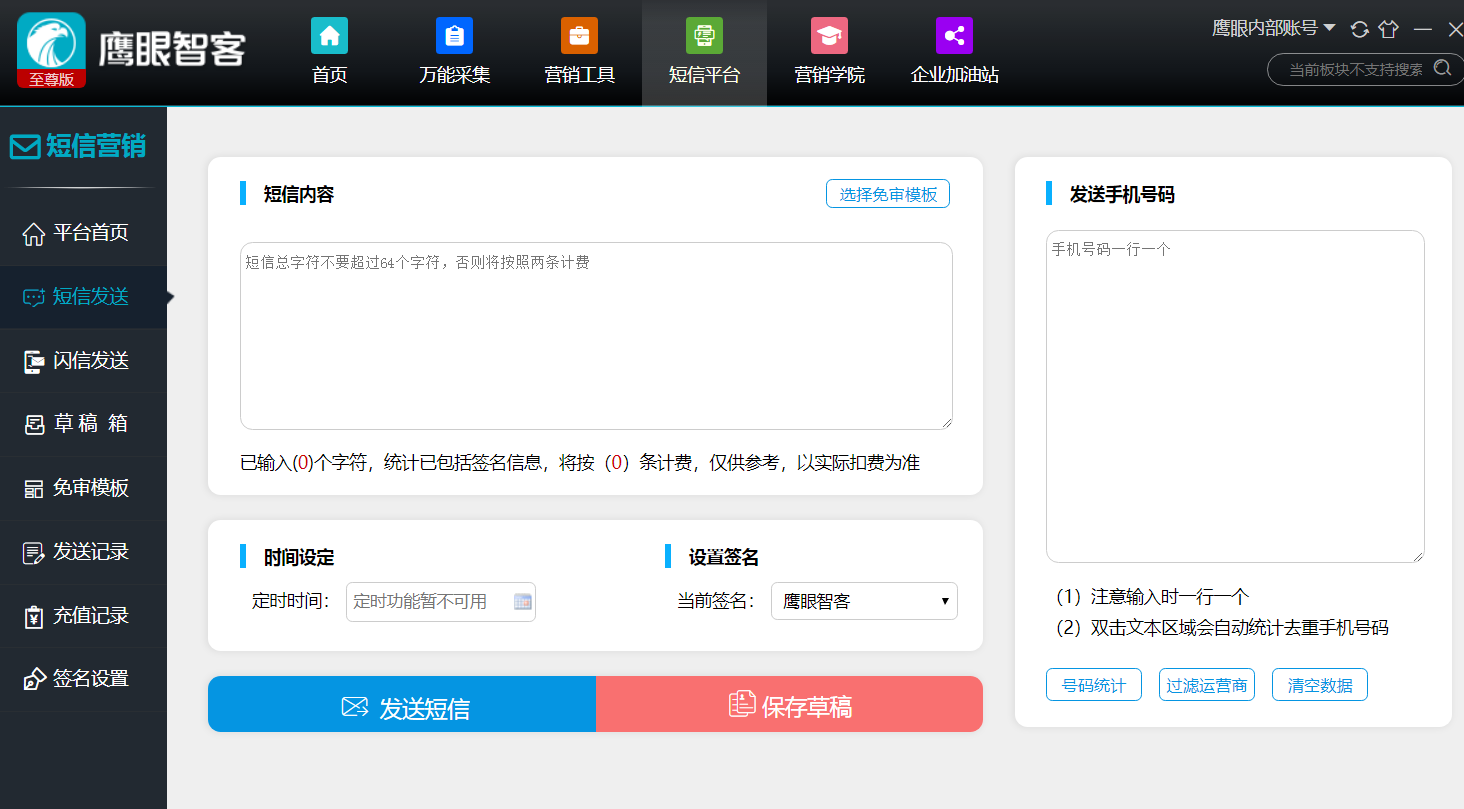Expand the 鹰眼内部账号 account dropdown
Screen dimensions: 1464x809
1273,28
